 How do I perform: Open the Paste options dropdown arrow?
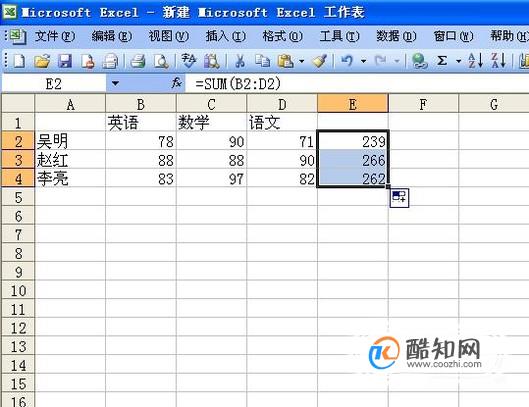tap(302, 61)
